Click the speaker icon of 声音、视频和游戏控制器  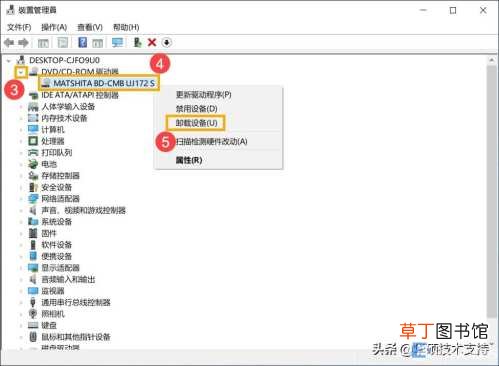point(33,210)
